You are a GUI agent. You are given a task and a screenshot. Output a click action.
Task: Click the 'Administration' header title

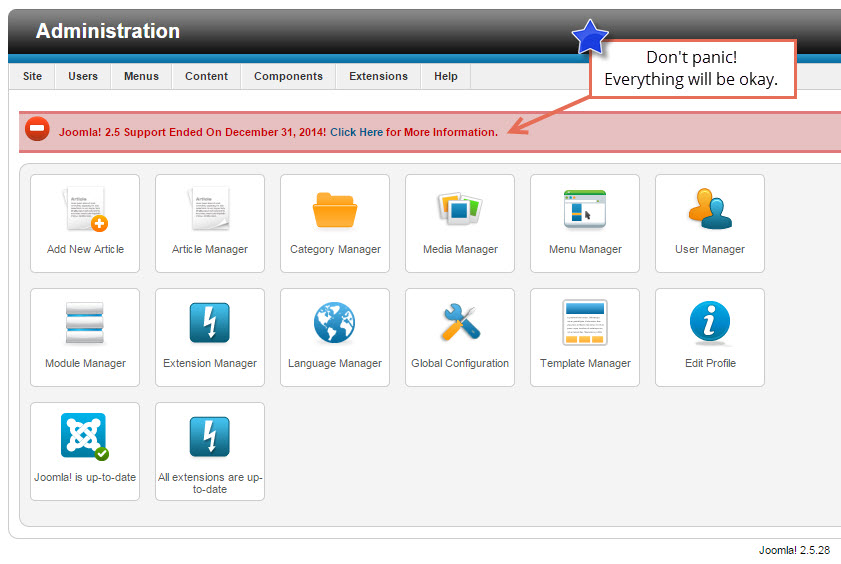(x=108, y=31)
